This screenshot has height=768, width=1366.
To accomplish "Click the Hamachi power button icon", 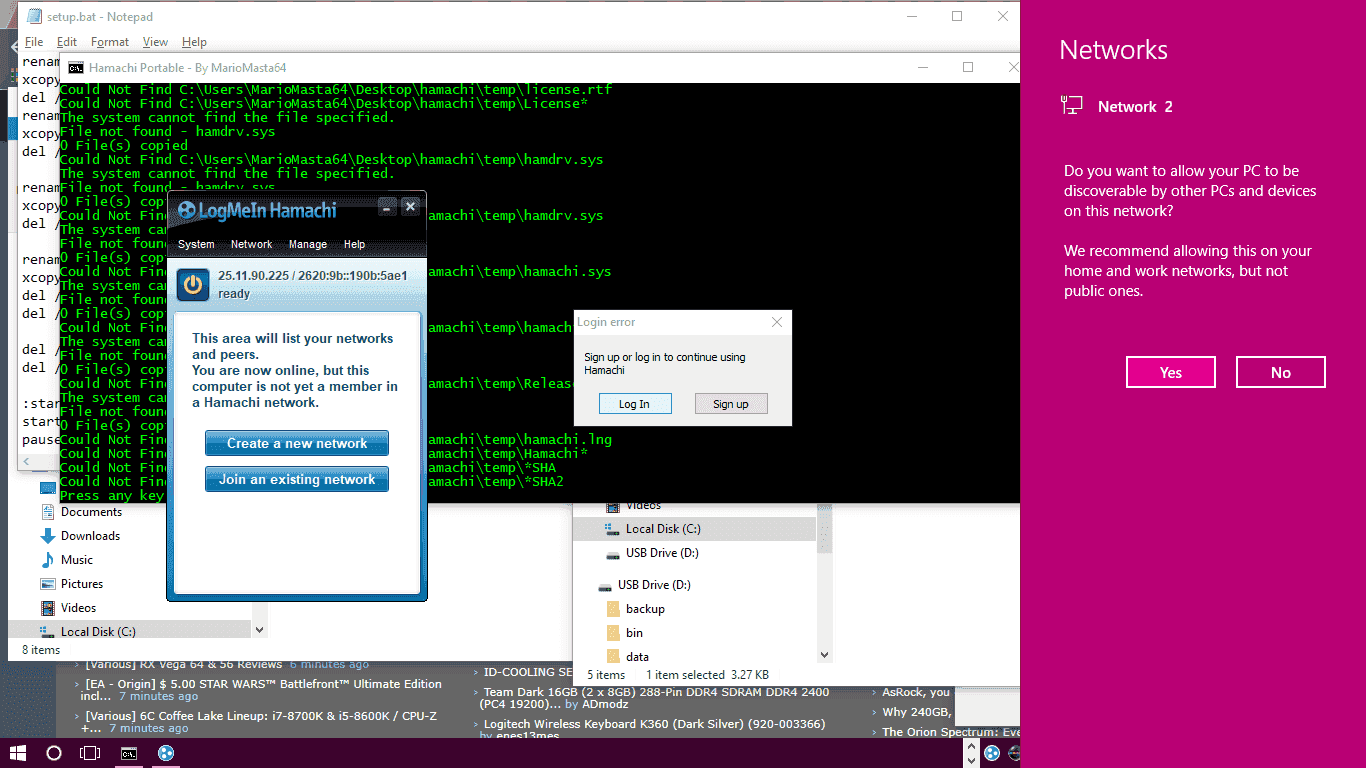I will pos(193,284).
